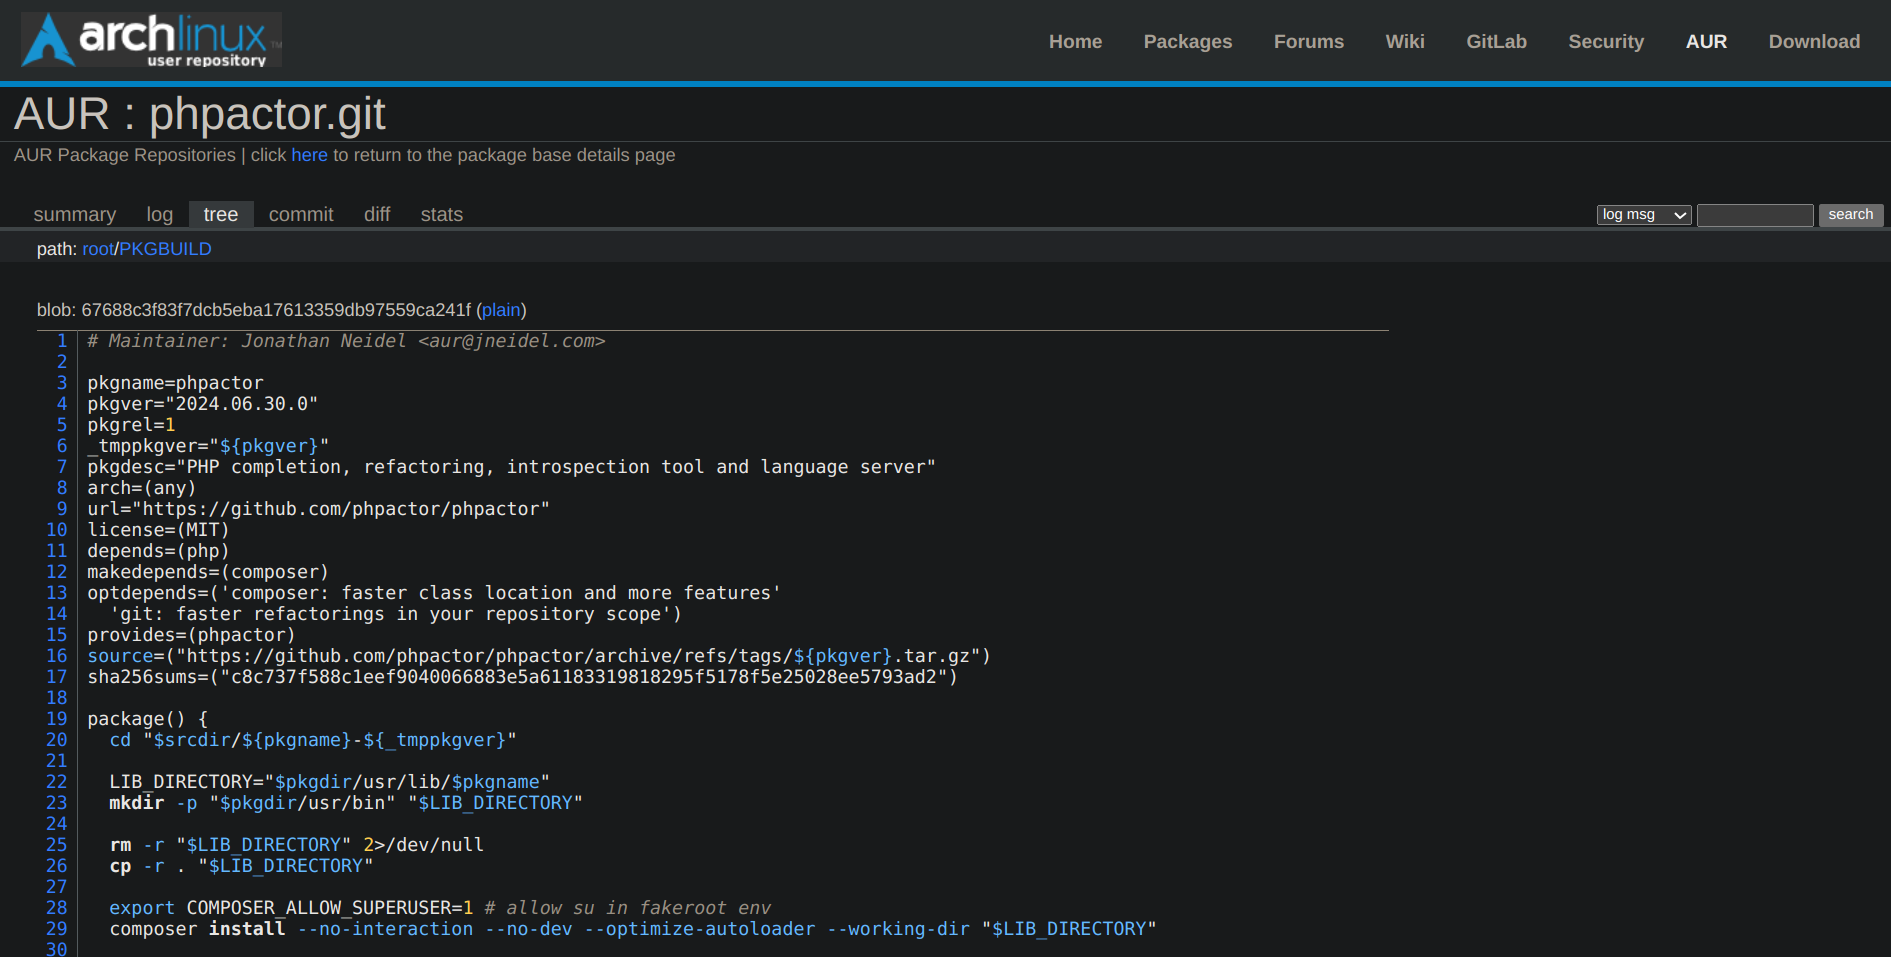Jump to line number 25
Viewport: 1891px width, 957px height.
pos(57,845)
